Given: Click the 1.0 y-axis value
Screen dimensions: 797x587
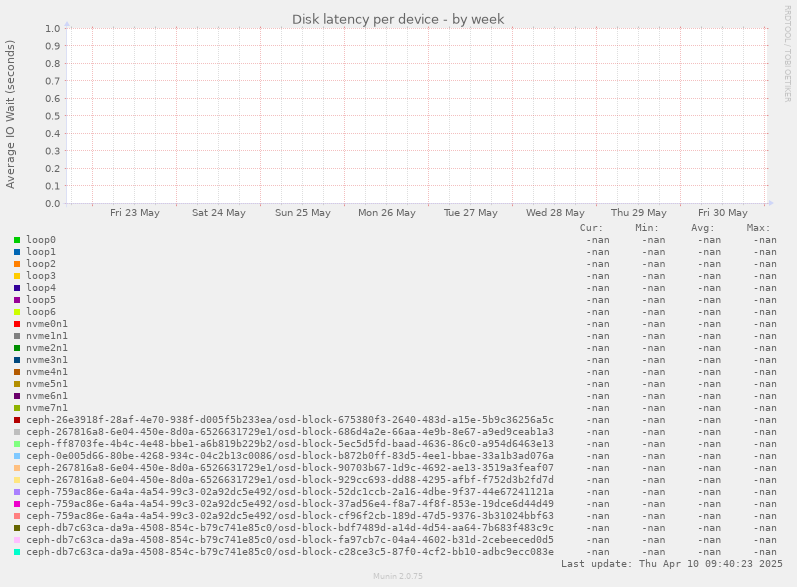Looking at the screenshot, I should point(52,28).
